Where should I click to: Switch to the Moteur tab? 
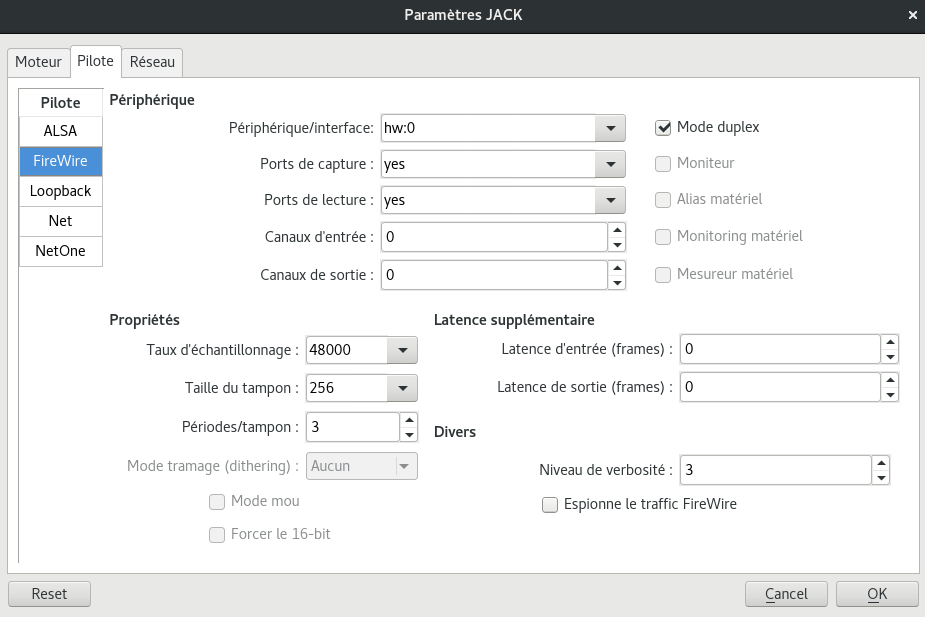click(x=38, y=62)
